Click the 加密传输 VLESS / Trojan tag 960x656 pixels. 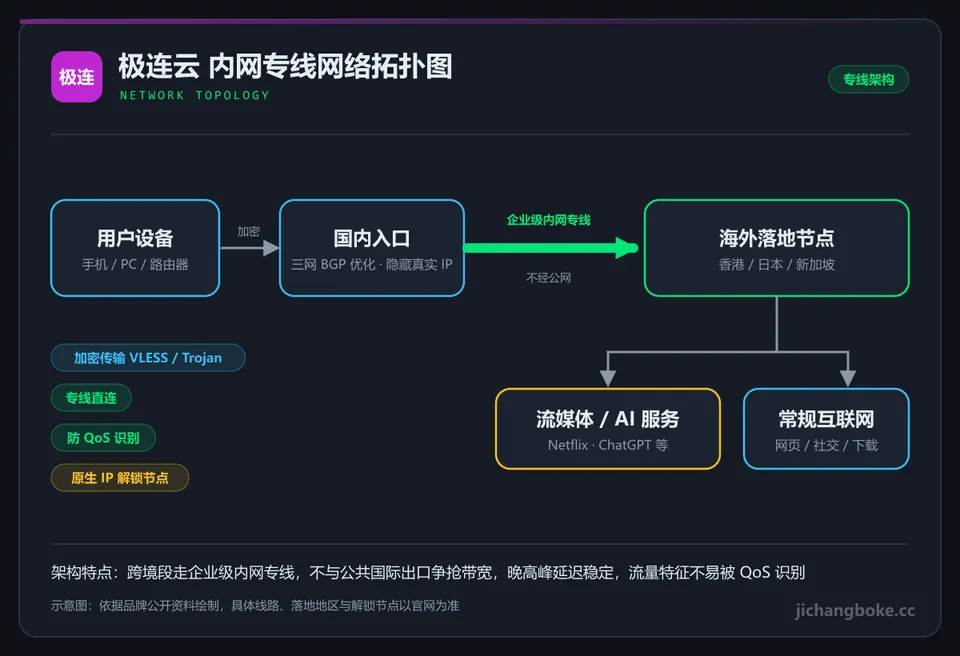[148, 358]
